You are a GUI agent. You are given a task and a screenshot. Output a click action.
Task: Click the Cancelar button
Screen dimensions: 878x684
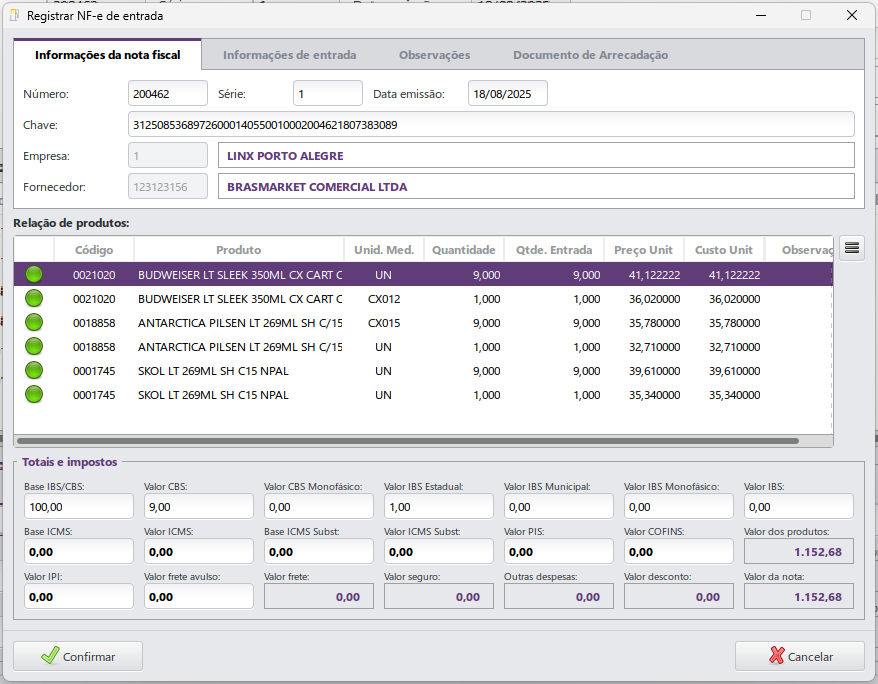tap(800, 656)
